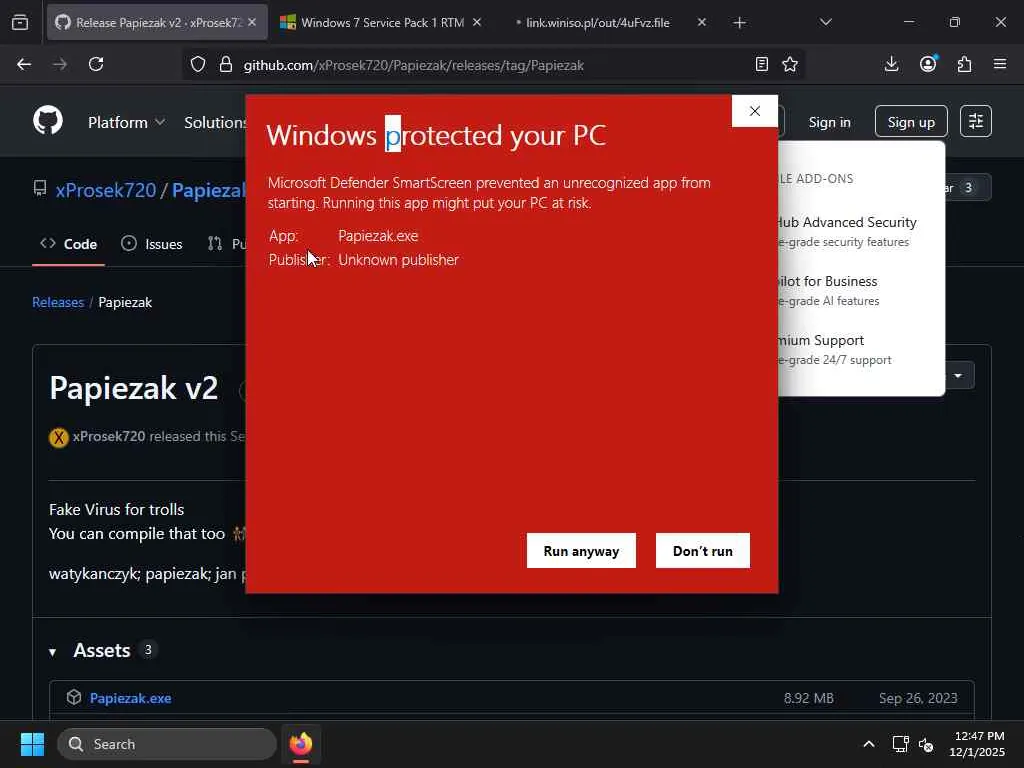The width and height of the screenshot is (1024, 768).
Task: Click the Papiezak v2 release title
Action: (x=134, y=388)
